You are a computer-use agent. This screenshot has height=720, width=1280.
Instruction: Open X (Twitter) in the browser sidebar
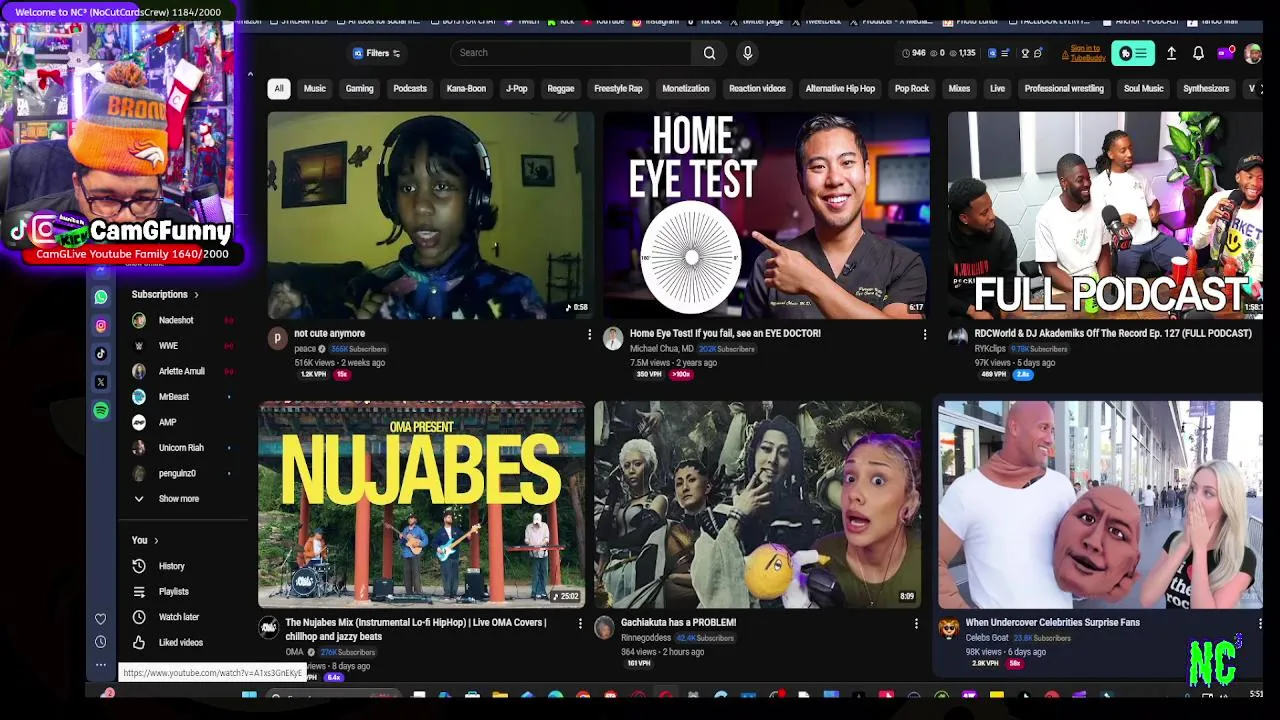[101, 382]
